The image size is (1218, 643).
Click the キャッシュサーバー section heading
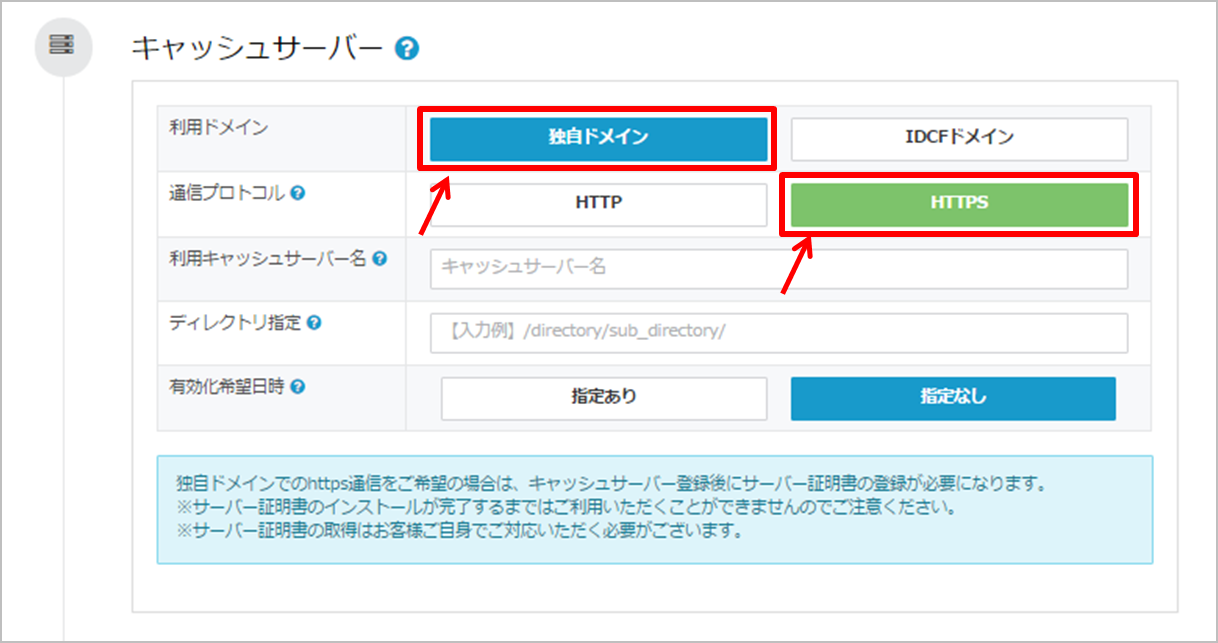[x=258, y=48]
